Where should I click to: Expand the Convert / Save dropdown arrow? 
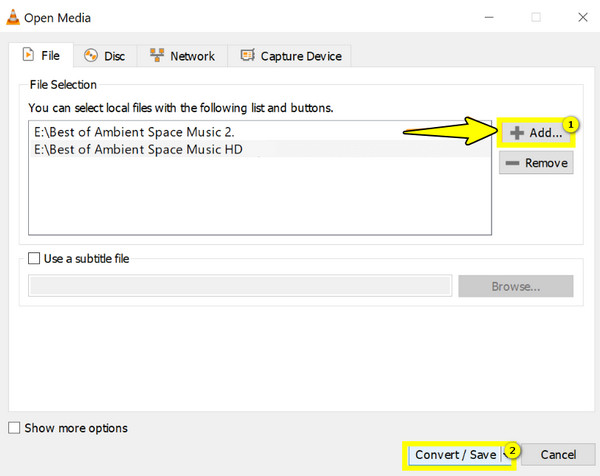click(x=506, y=455)
